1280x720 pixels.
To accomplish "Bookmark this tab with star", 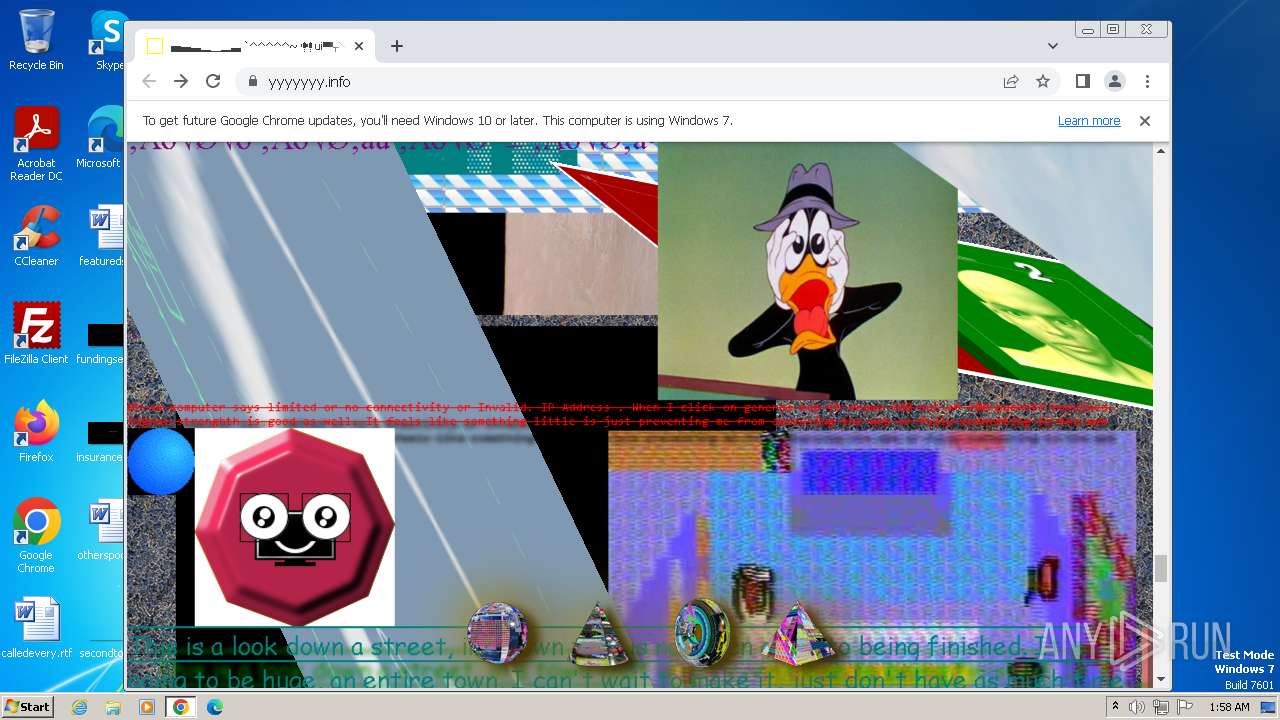I will [x=1043, y=82].
